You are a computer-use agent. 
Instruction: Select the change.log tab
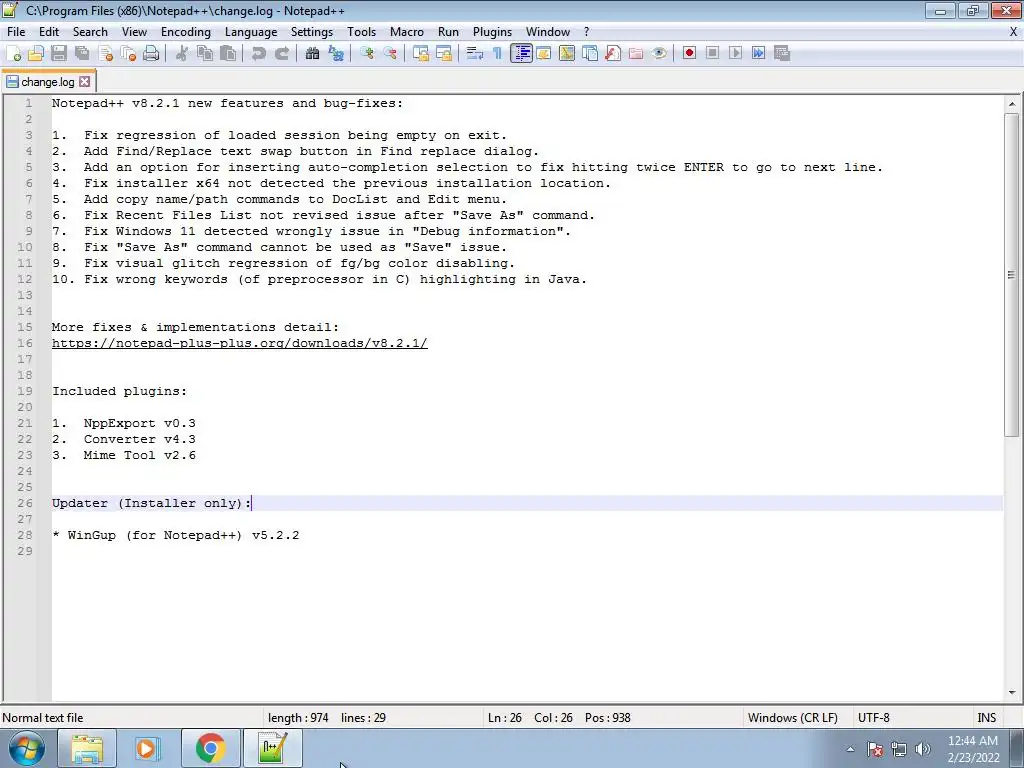pos(48,82)
